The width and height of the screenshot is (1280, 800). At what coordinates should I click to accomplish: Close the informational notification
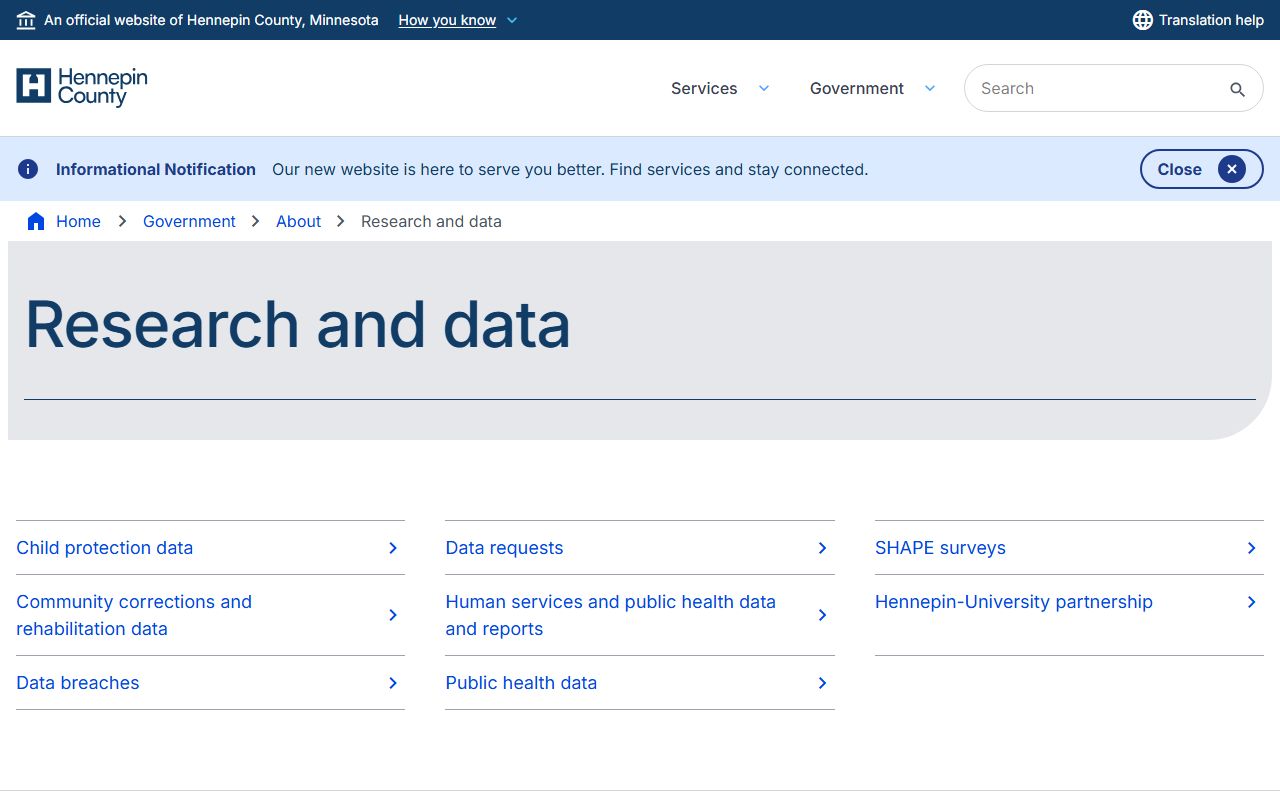[x=1201, y=169]
